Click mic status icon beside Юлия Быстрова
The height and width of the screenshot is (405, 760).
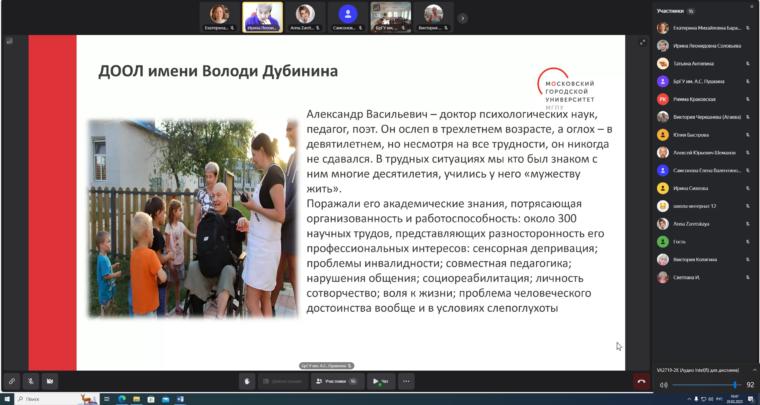point(747,135)
